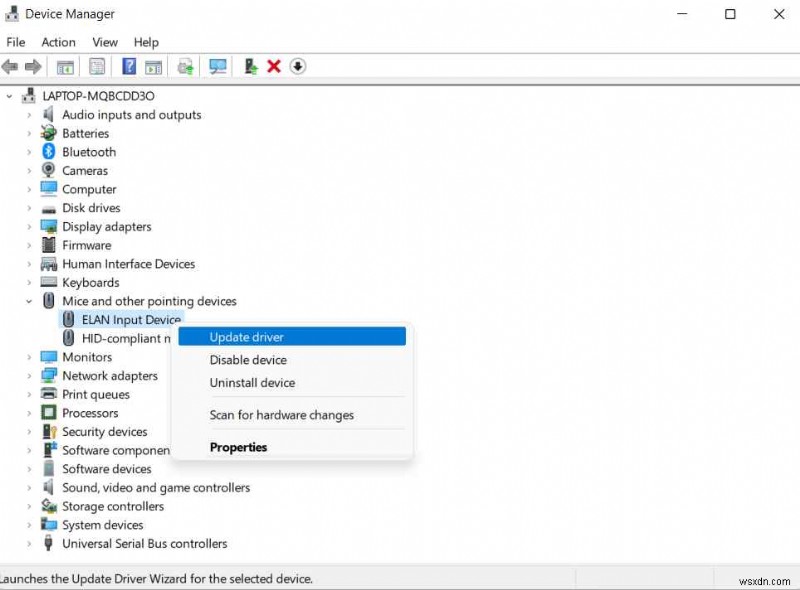Click the Disable device down-arrow toolbar icon
The image size is (800, 590).
click(297, 66)
